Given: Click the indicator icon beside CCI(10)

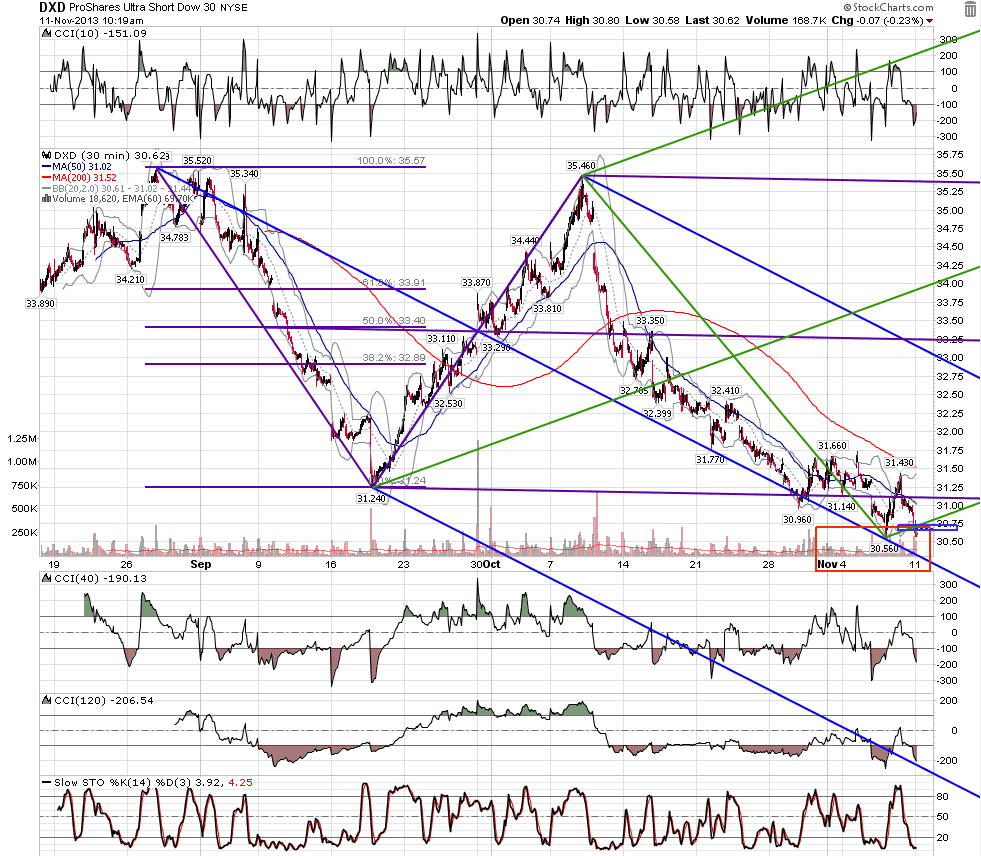Looking at the screenshot, I should click(x=46, y=33).
